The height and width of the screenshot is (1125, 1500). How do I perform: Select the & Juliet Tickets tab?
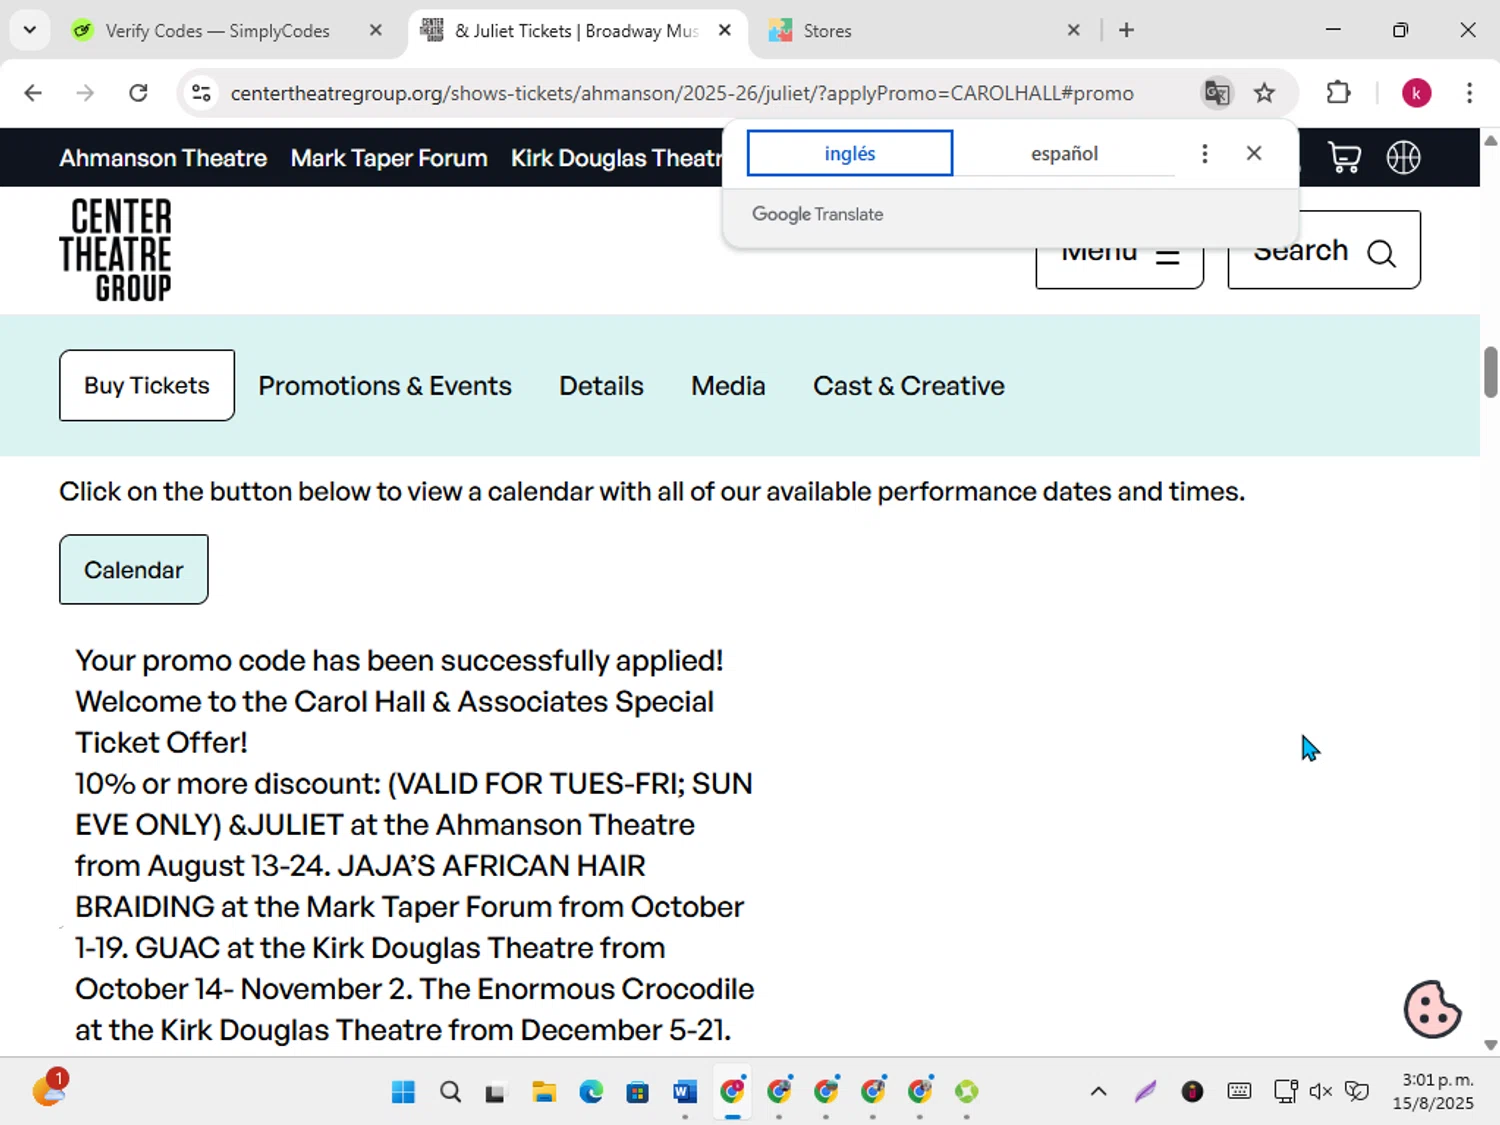(x=575, y=31)
